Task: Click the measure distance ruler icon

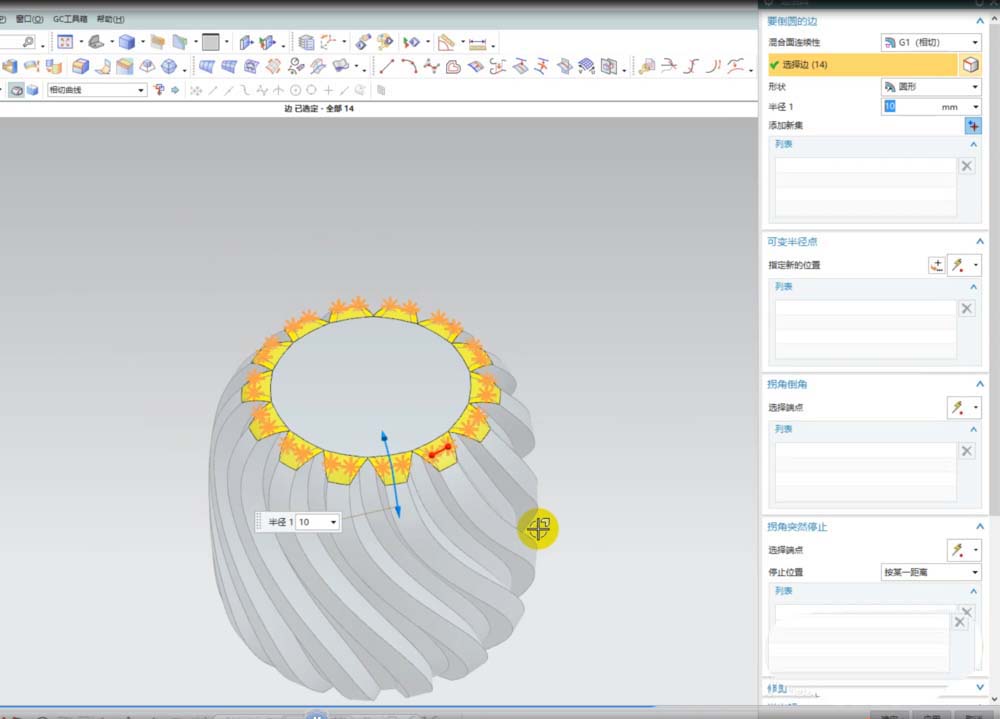Action: click(480, 43)
